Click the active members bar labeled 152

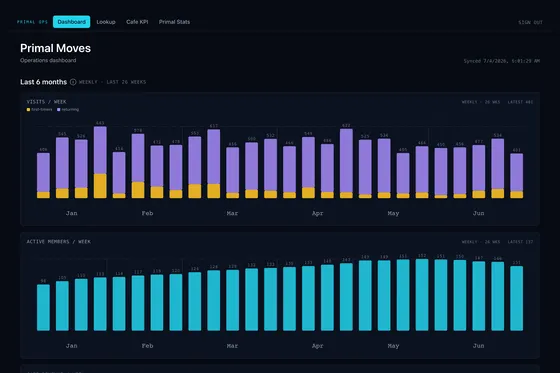pyautogui.click(x=422, y=295)
